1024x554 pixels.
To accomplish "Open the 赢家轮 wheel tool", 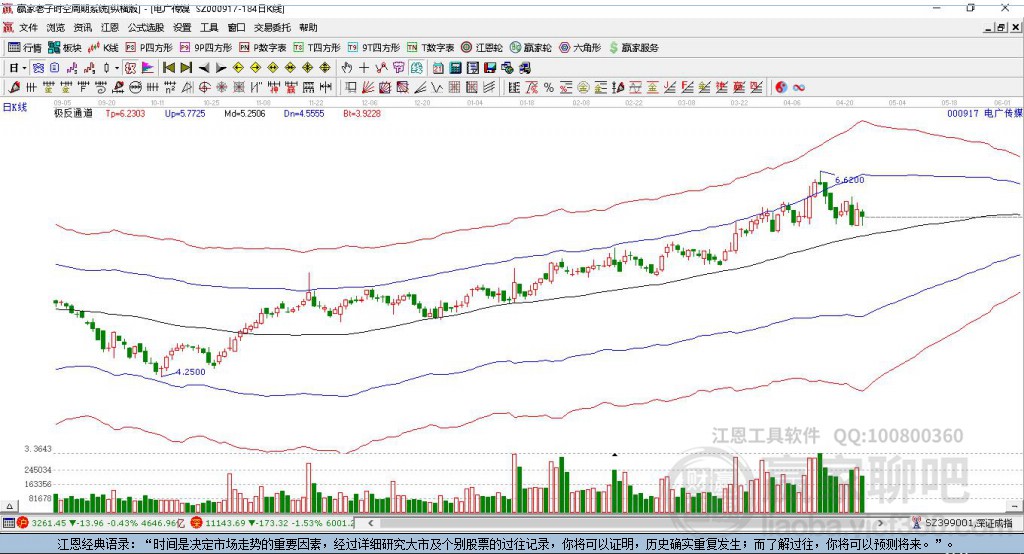I will coord(531,48).
